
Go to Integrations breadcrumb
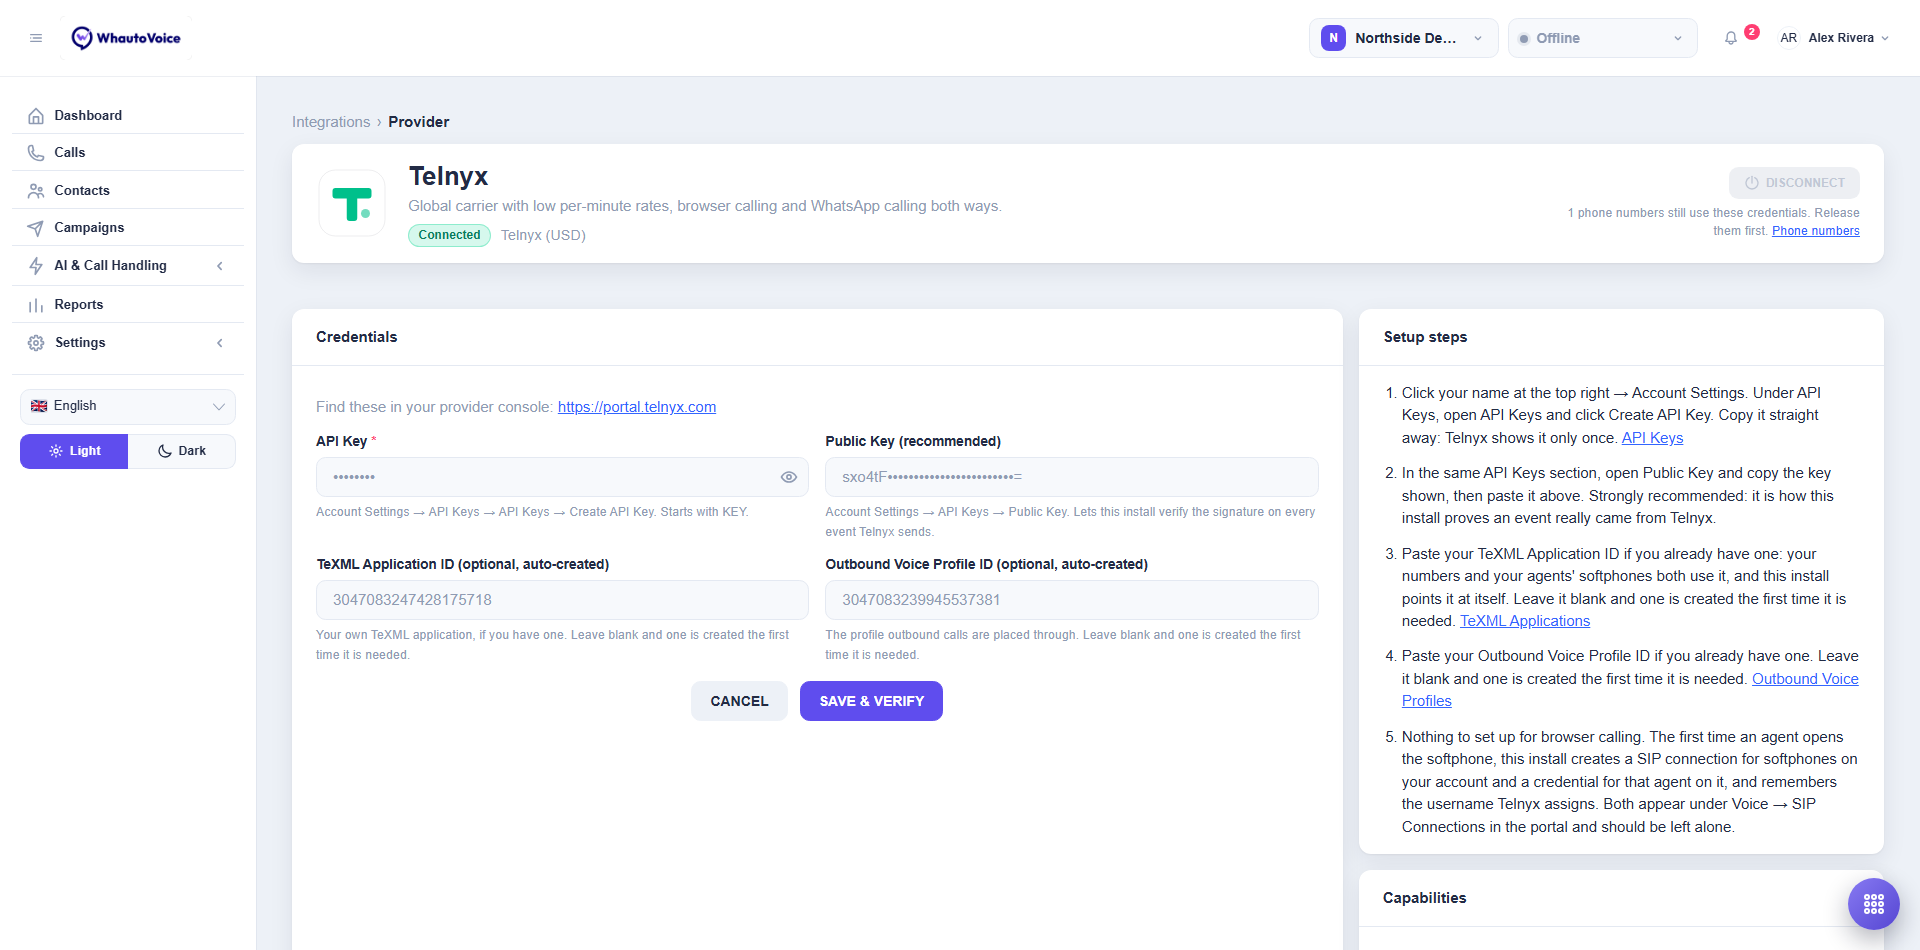coord(331,122)
